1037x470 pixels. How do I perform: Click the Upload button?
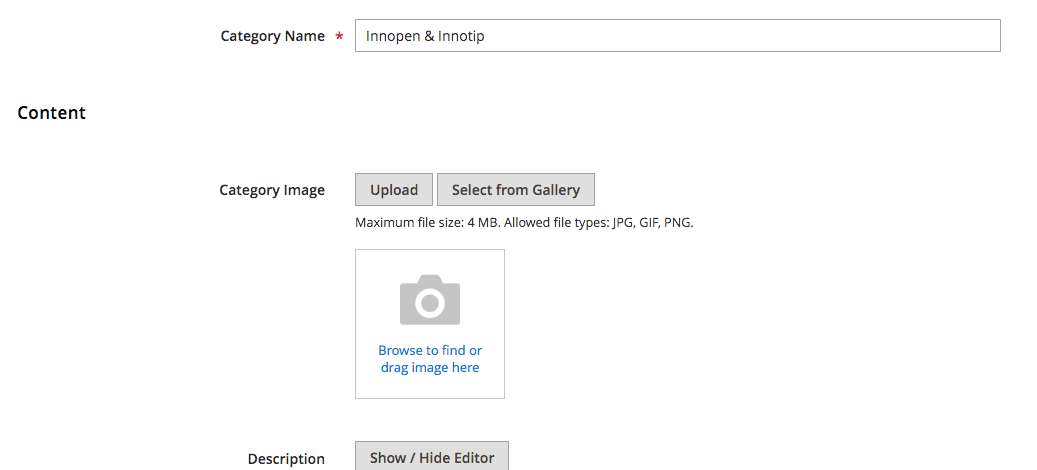[394, 190]
